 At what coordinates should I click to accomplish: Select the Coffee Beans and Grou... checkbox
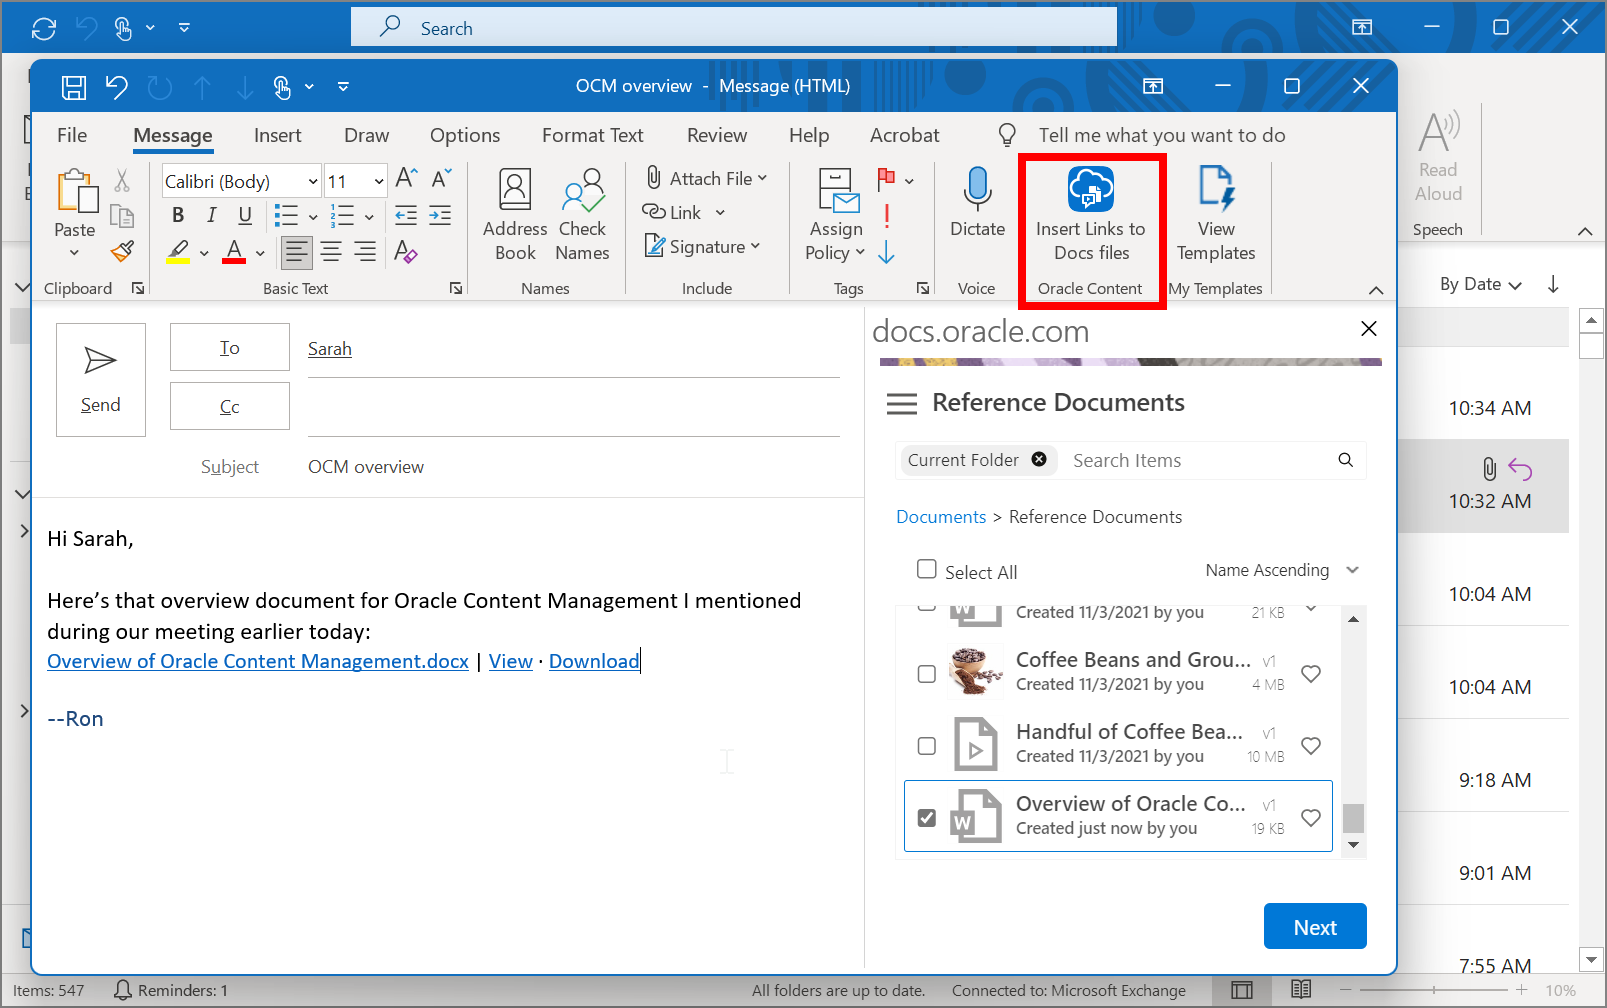click(927, 674)
